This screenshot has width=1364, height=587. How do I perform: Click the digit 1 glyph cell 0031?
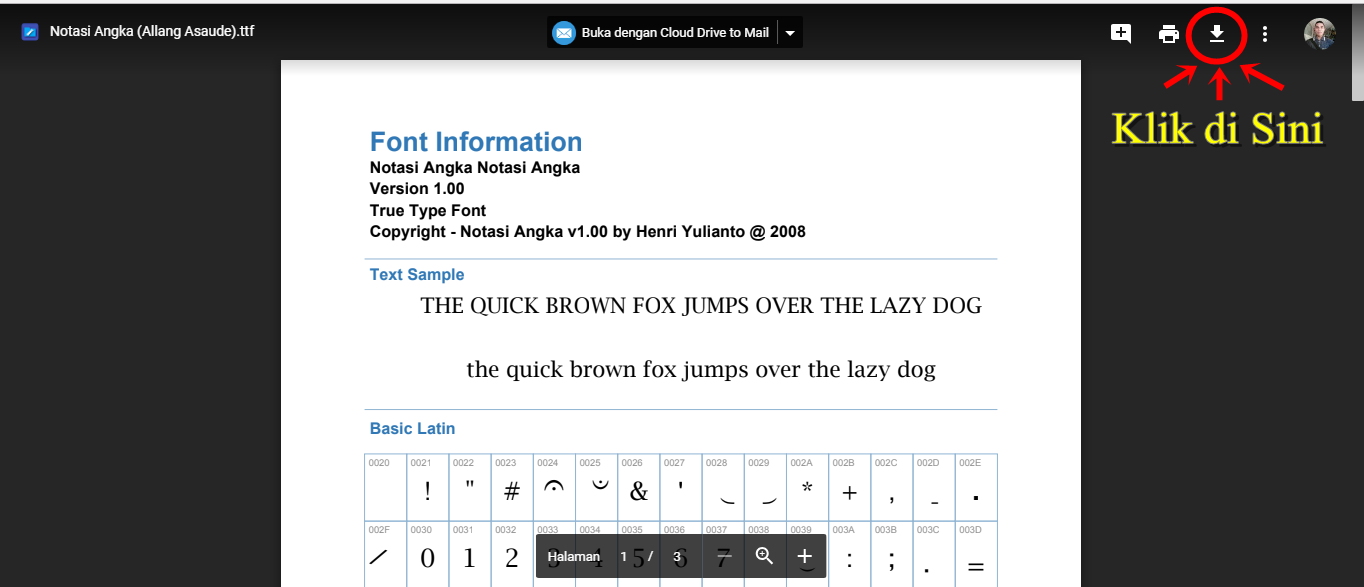coord(470,554)
